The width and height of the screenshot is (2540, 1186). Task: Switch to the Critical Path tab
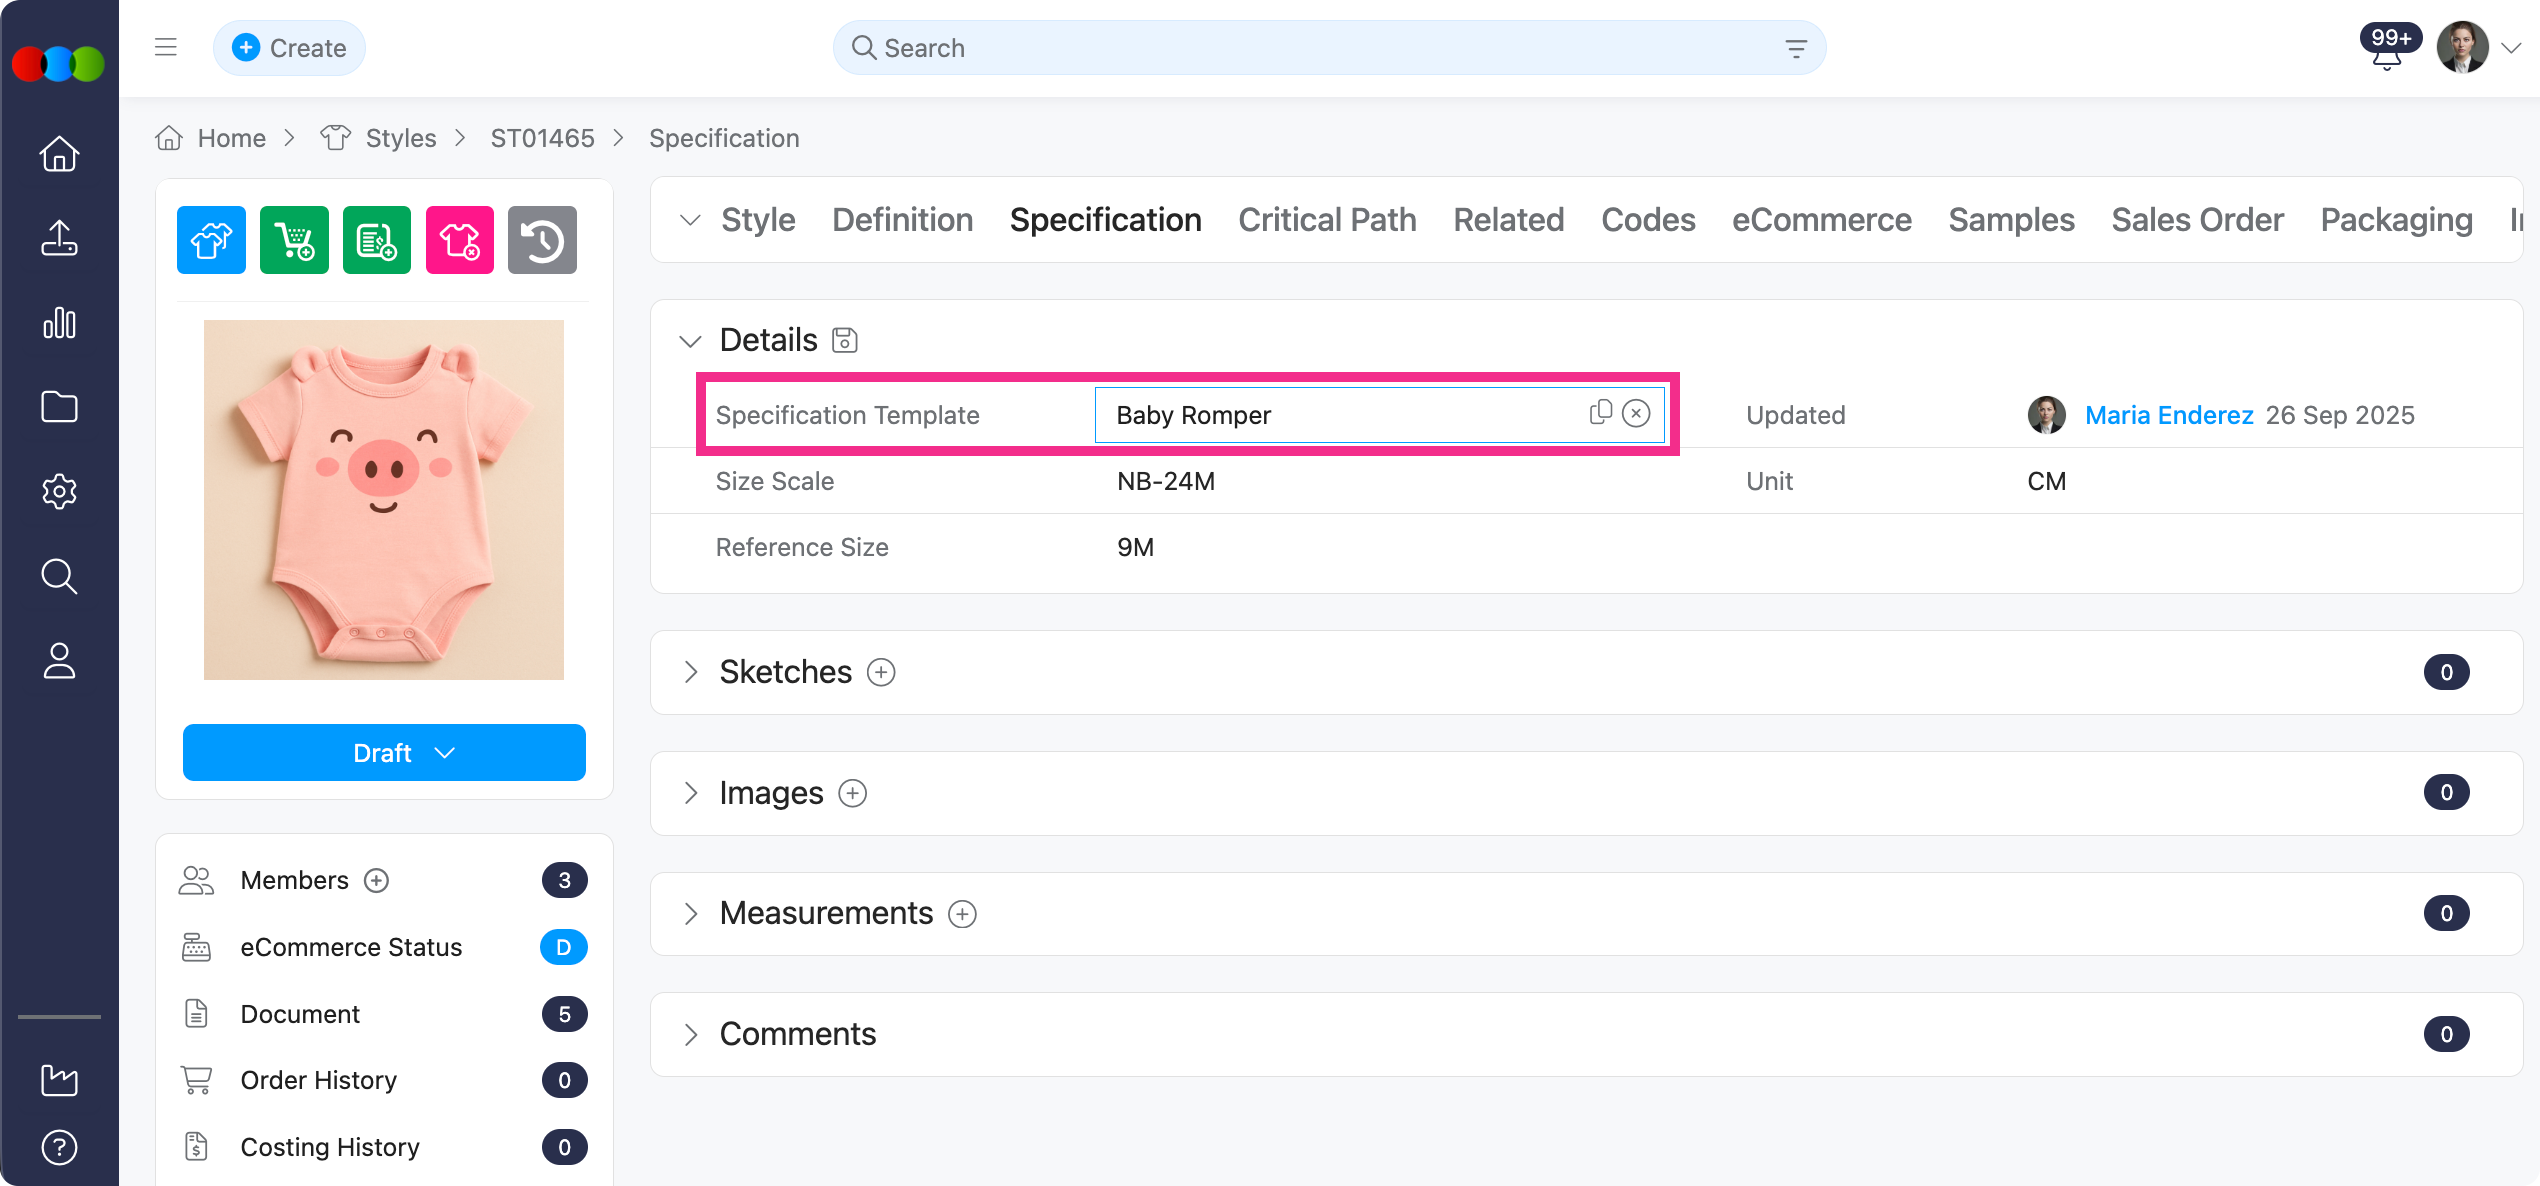click(x=1327, y=220)
